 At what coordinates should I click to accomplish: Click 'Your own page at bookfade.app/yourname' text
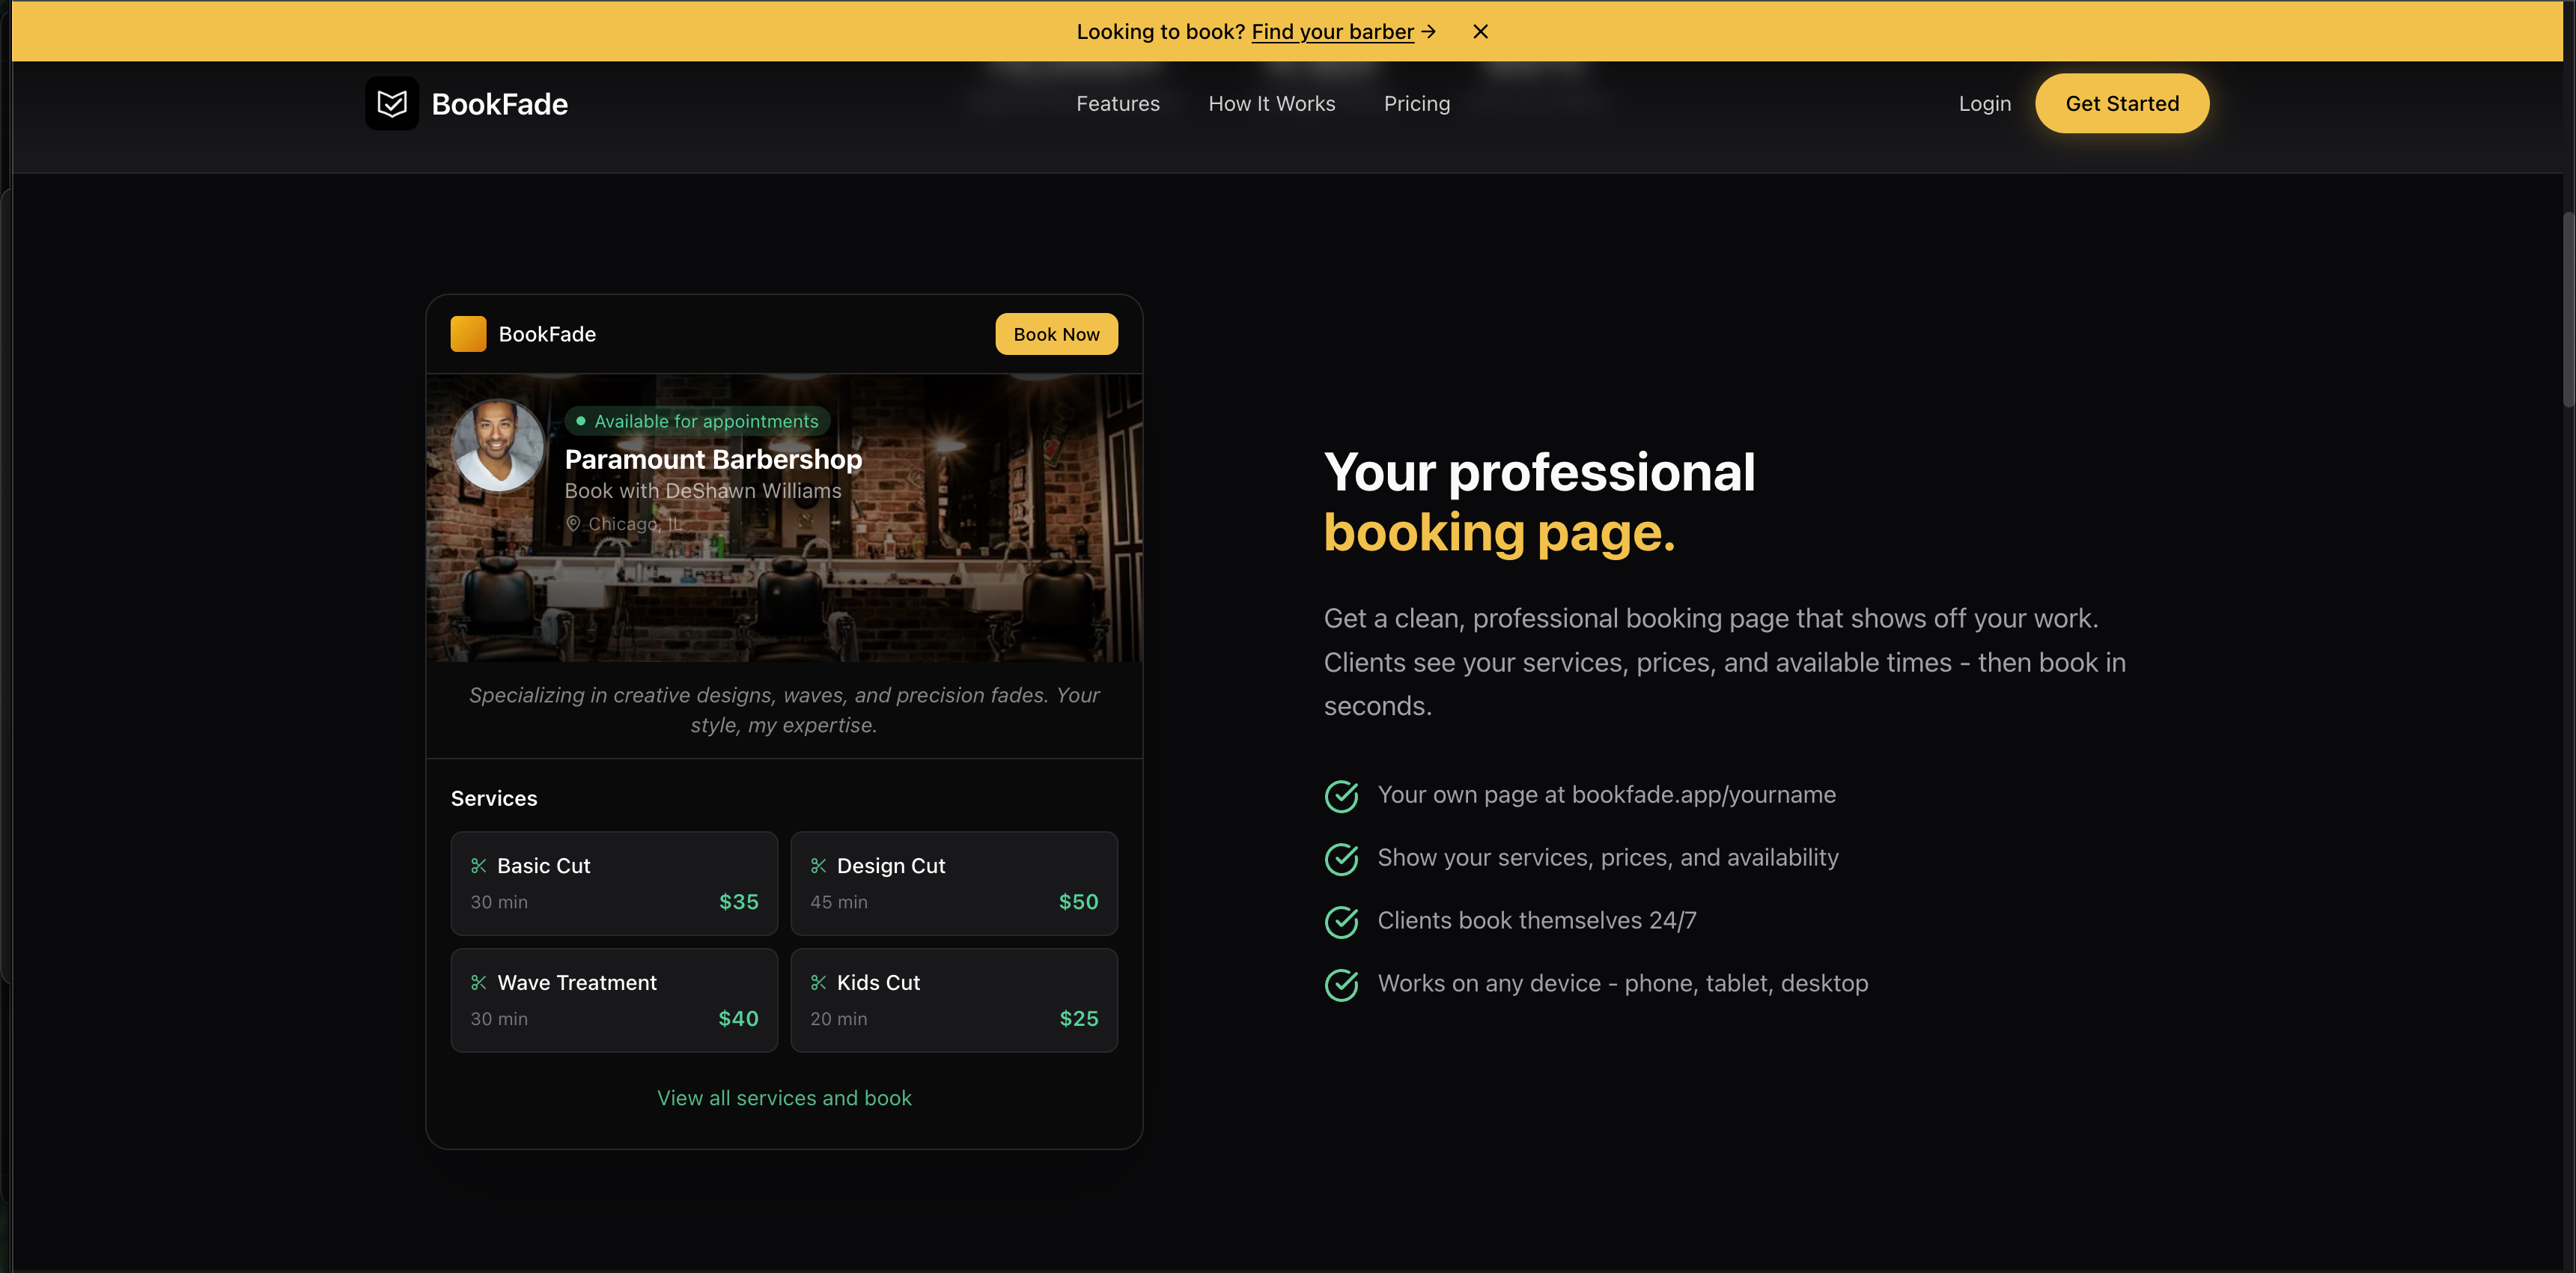tap(1606, 795)
